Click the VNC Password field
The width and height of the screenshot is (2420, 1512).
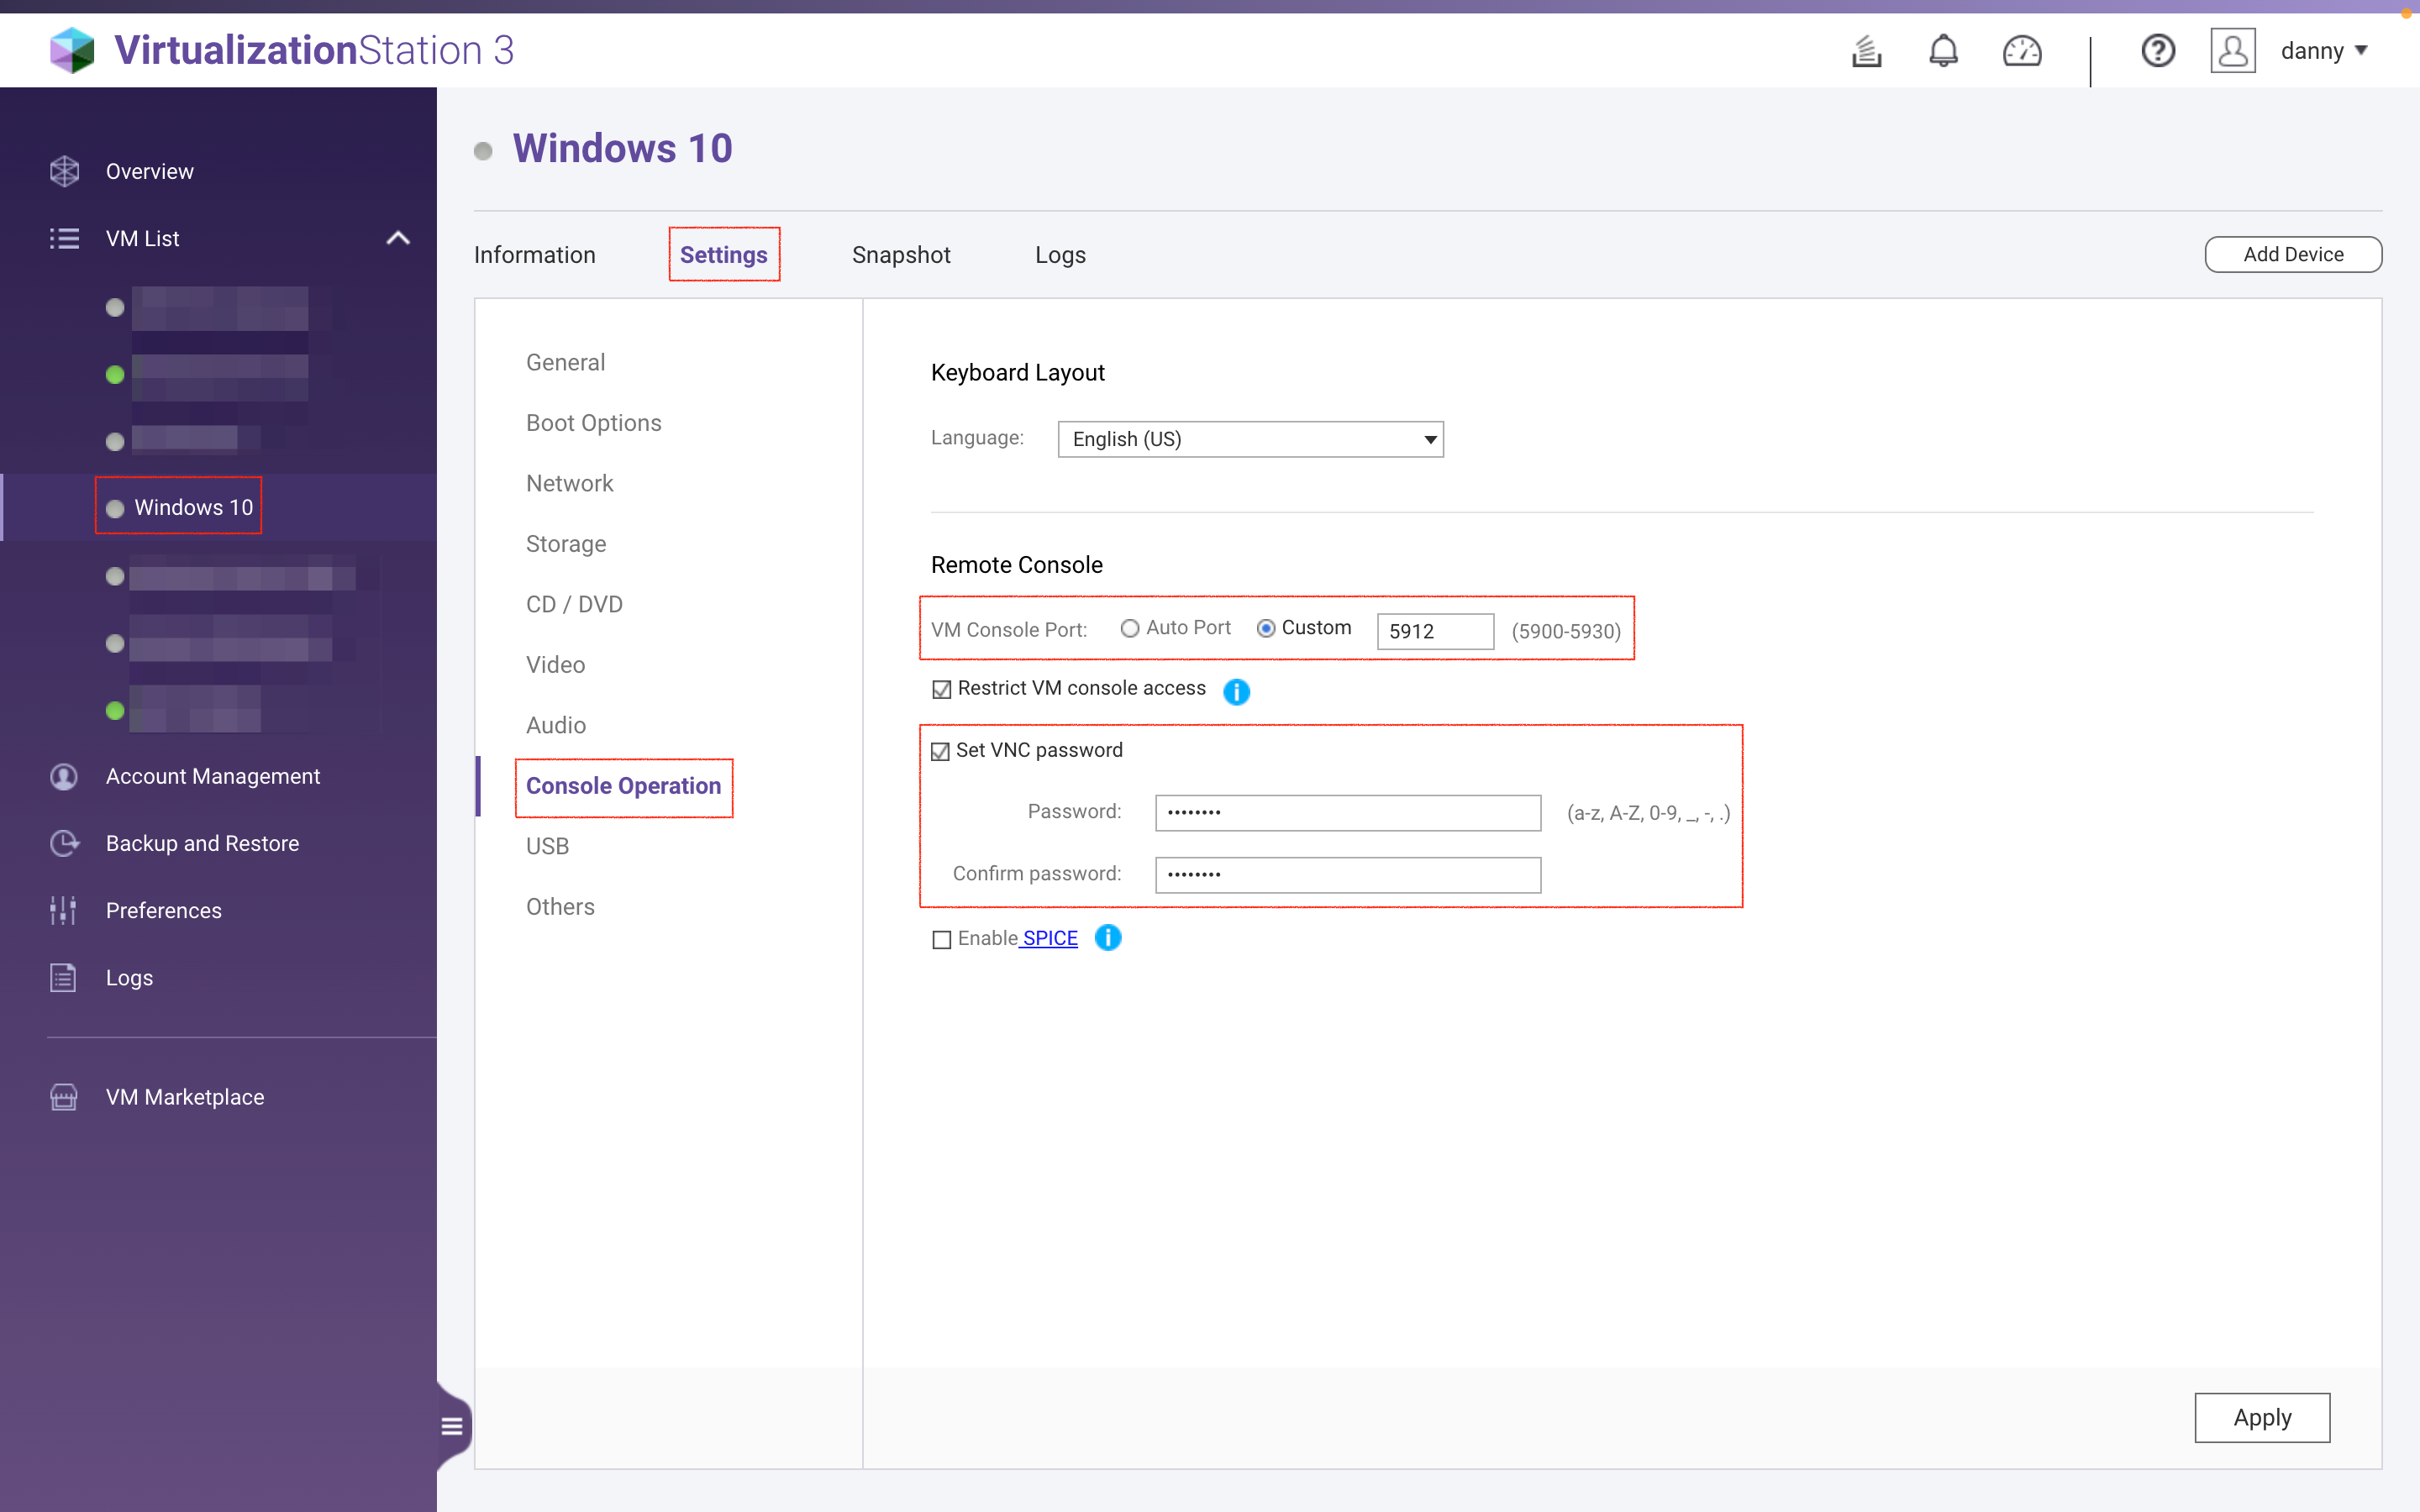(x=1348, y=812)
